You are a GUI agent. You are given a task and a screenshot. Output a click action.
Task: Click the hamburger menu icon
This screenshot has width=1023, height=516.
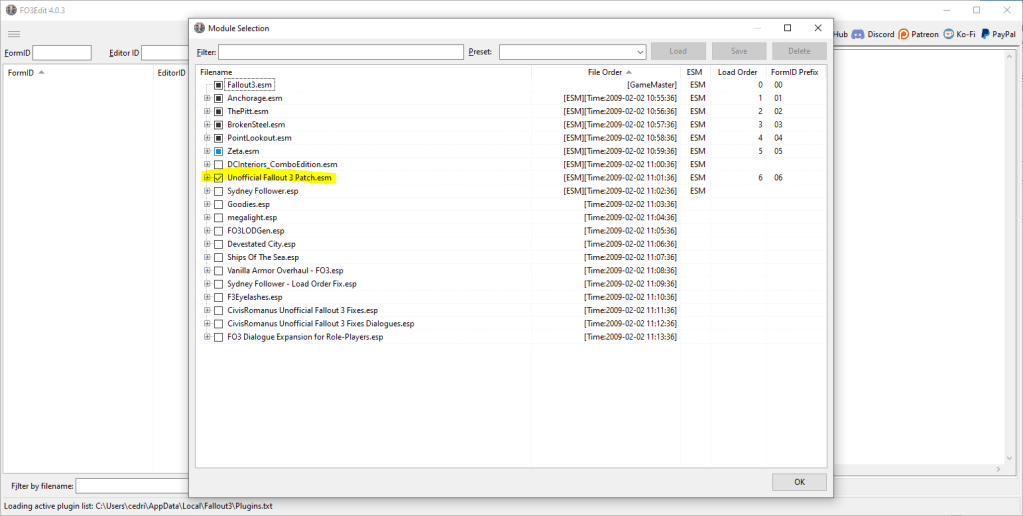(x=14, y=34)
